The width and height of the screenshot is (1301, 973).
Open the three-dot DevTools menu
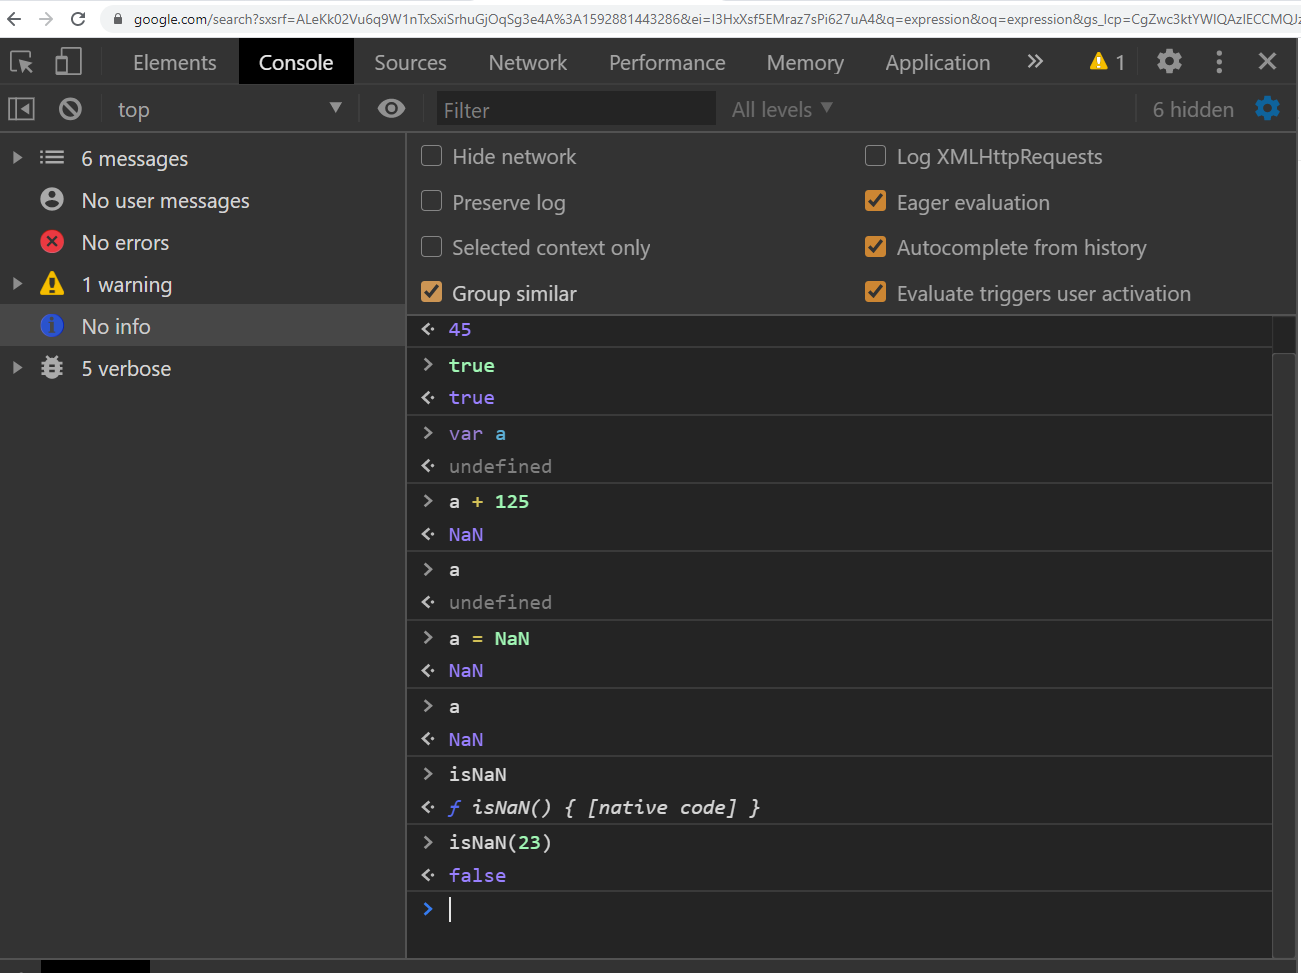[1218, 62]
